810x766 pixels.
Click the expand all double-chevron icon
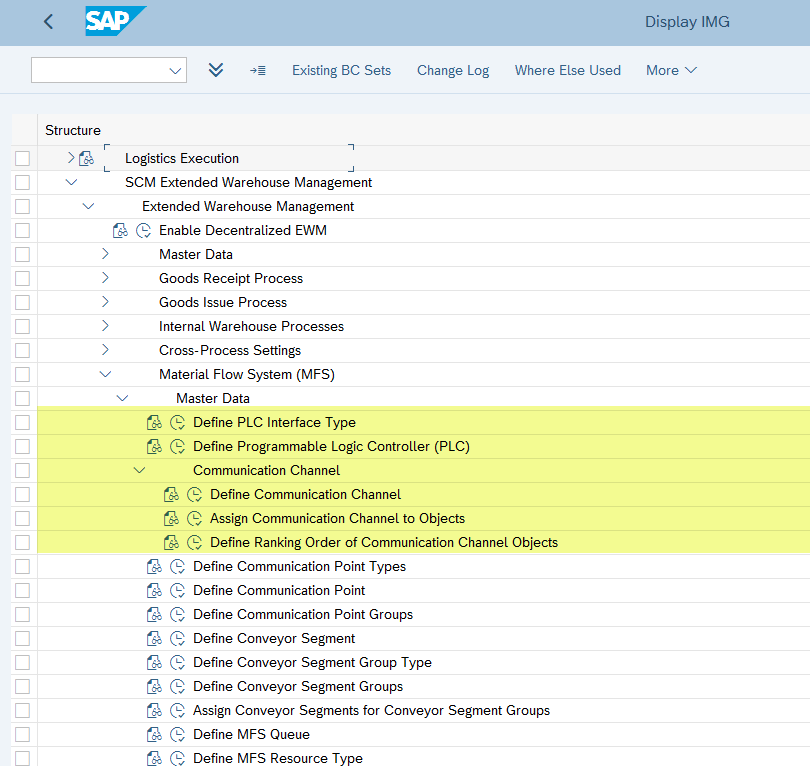point(216,70)
